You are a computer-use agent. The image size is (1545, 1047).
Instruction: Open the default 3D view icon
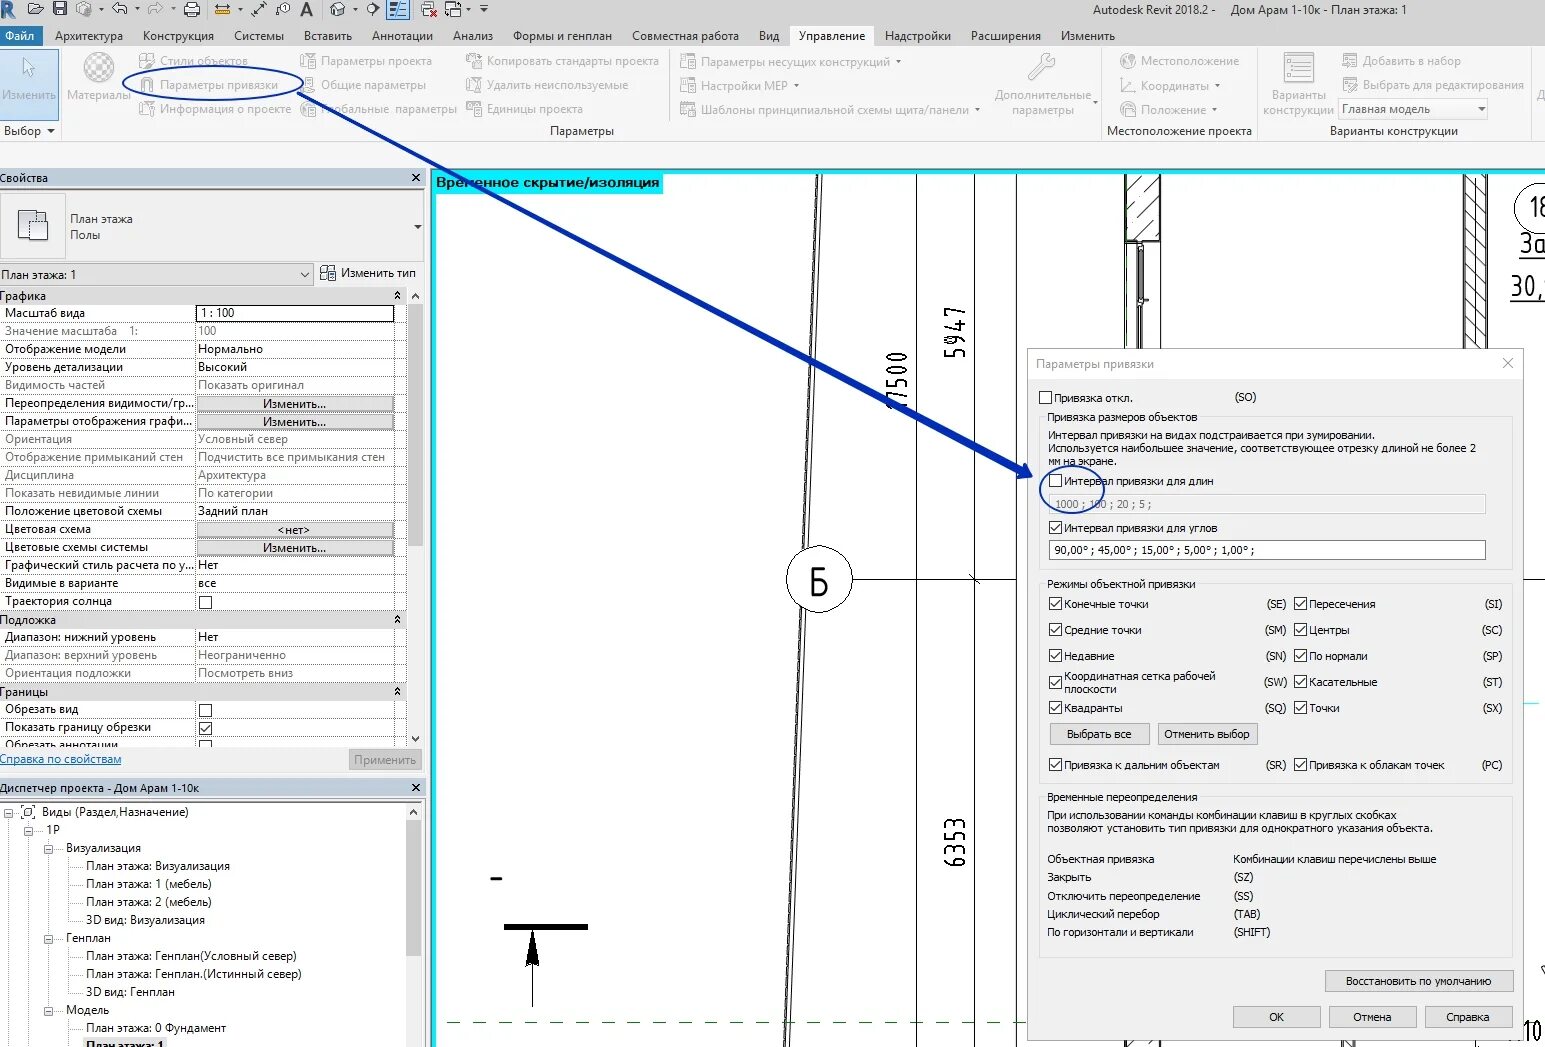pos(337,9)
